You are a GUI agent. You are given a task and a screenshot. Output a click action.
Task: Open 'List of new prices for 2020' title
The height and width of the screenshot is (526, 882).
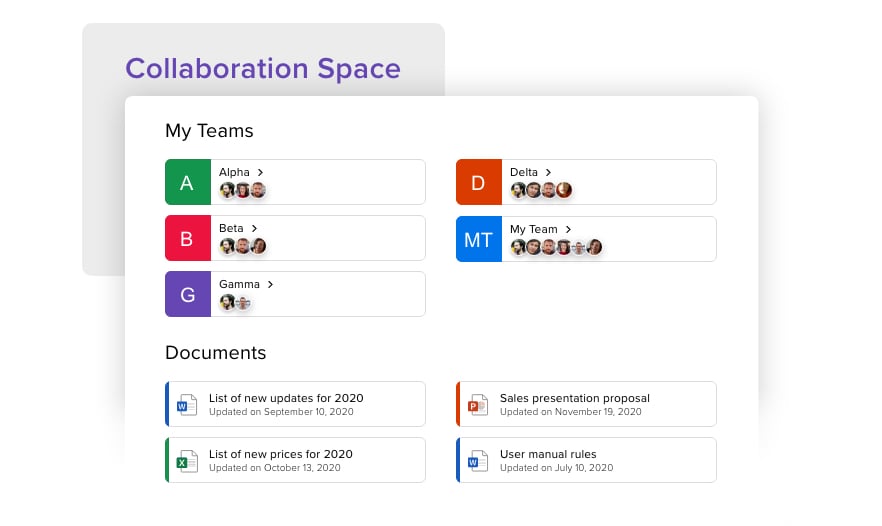281,454
